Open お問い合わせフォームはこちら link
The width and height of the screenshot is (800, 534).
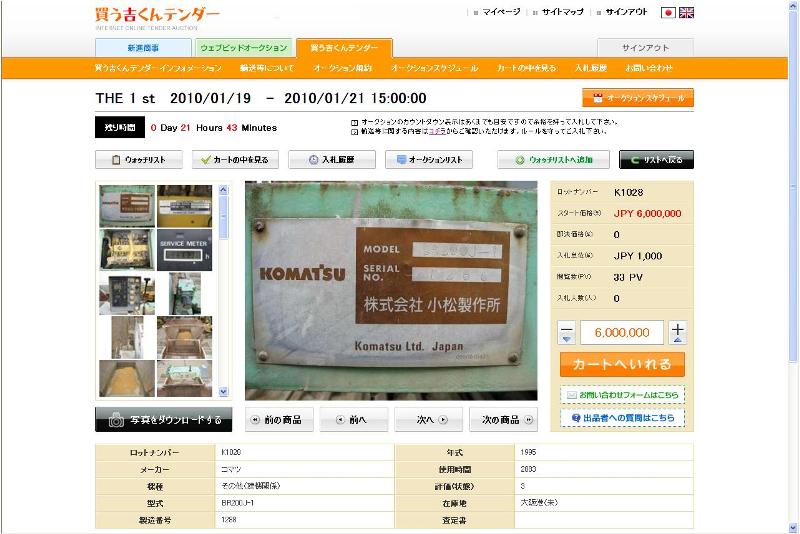[x=622, y=395]
